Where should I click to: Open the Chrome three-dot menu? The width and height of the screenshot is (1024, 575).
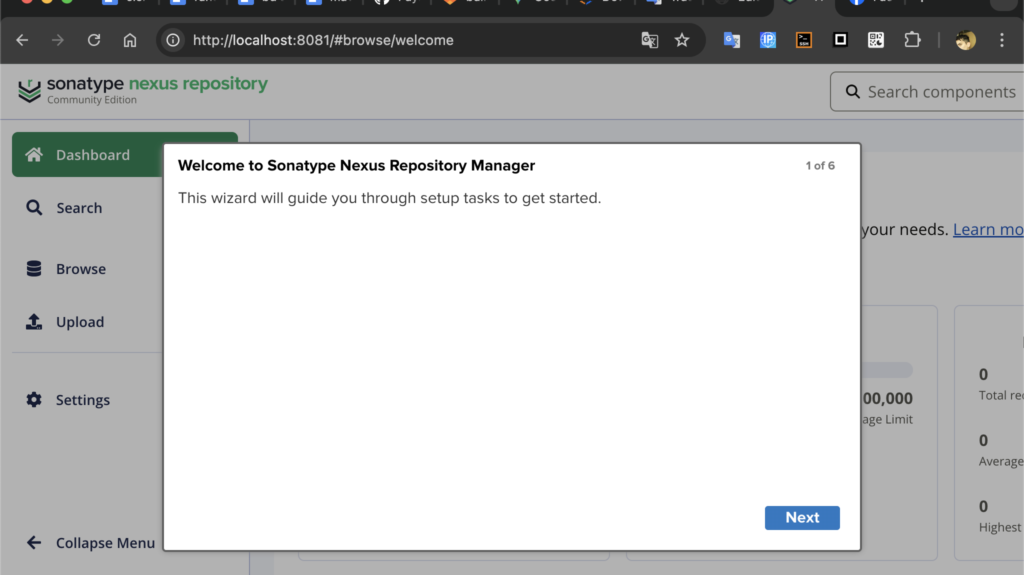pyautogui.click(x=1002, y=40)
